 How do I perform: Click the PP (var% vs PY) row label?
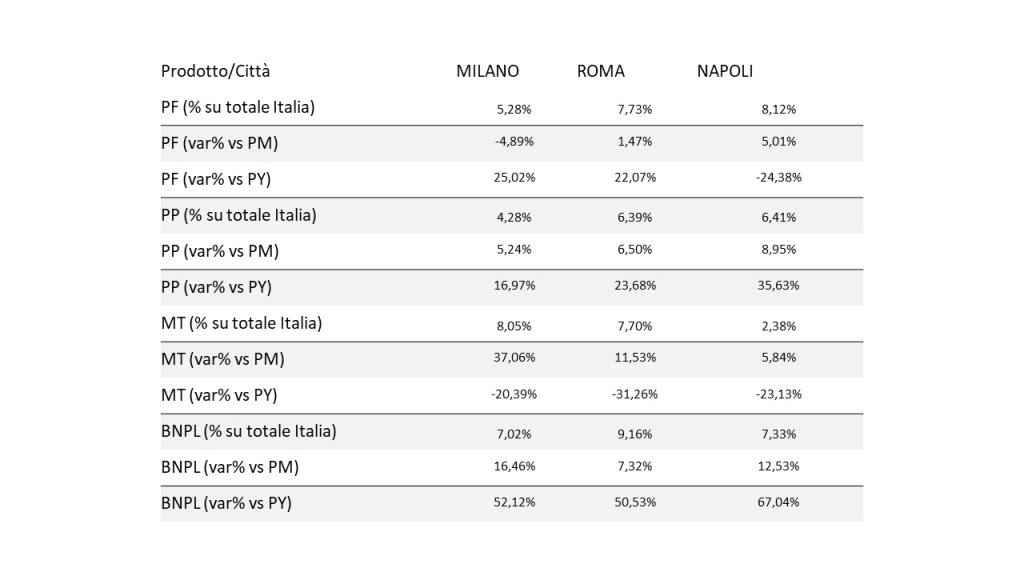216,287
